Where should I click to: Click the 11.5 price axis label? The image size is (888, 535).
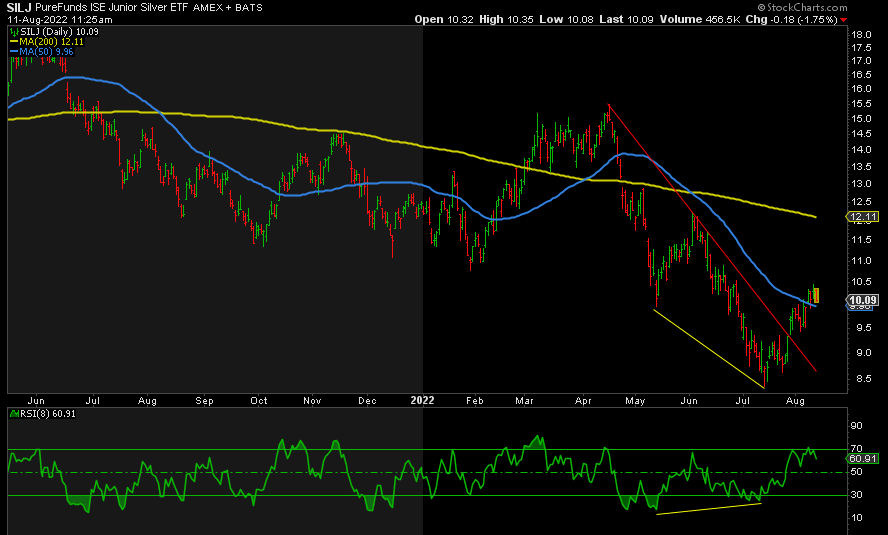click(x=861, y=240)
